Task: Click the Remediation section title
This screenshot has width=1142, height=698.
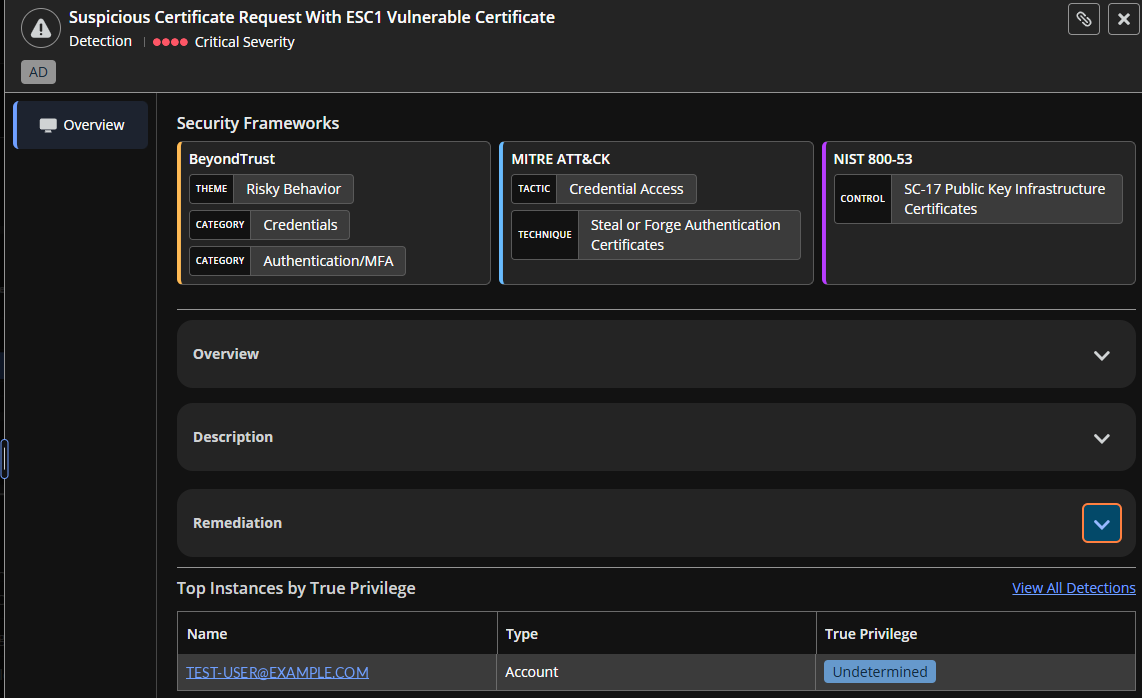Action: click(237, 523)
